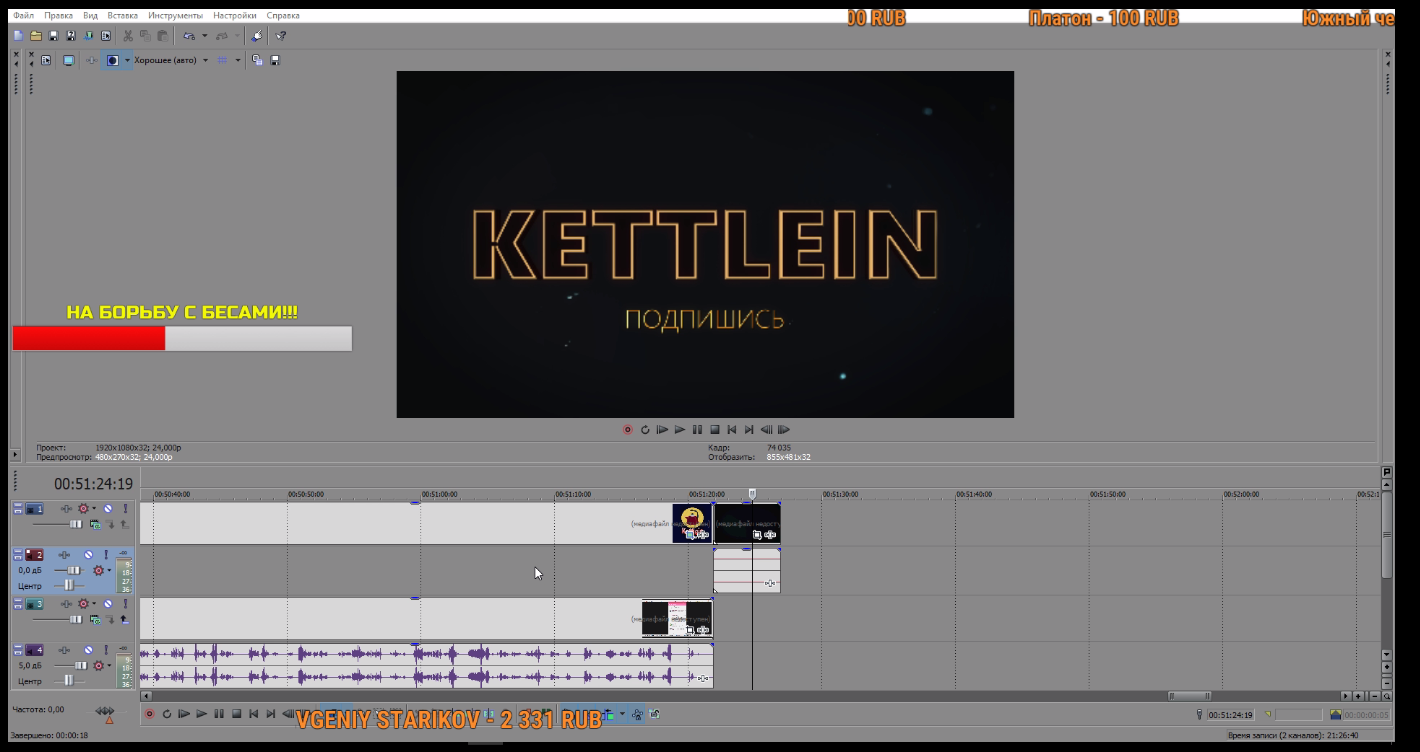Open Track FX dropdown arrow on track 2
Image resolution: width=1420 pixels, height=752 pixels.
coord(109,570)
